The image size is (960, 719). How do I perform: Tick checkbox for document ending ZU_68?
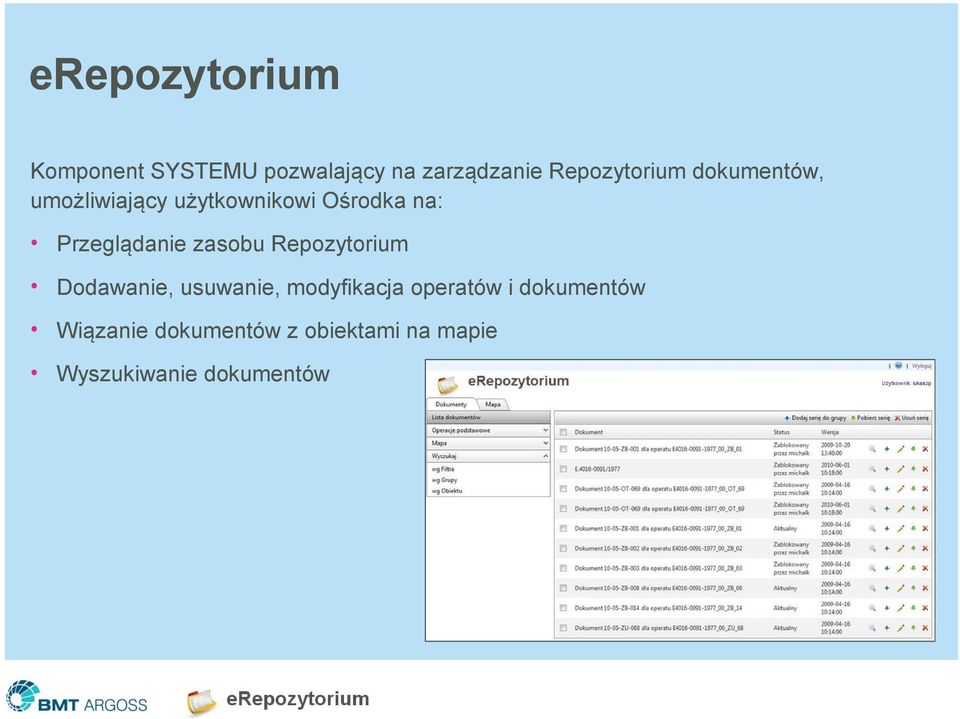click(563, 628)
